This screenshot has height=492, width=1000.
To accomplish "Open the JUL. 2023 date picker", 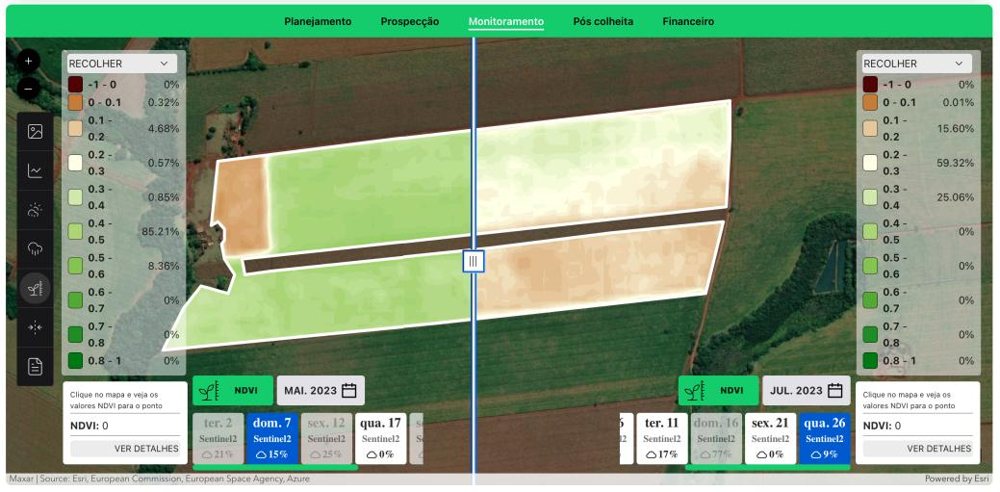I will click(x=806, y=391).
